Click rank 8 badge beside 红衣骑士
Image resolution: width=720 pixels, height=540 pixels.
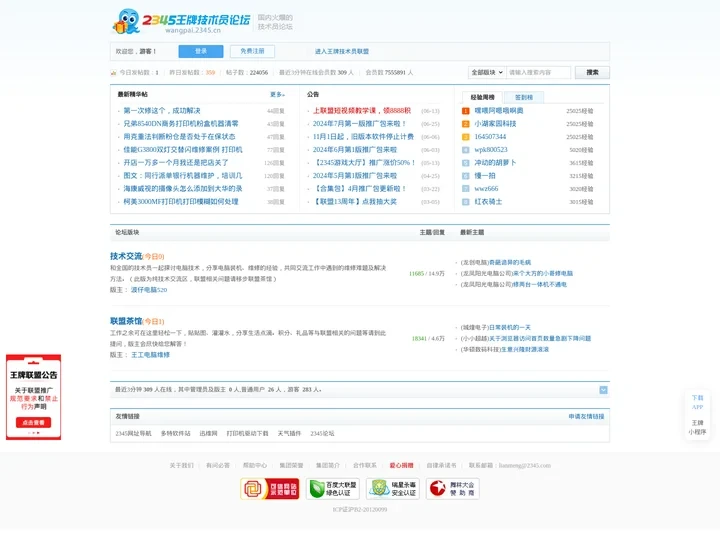point(465,202)
